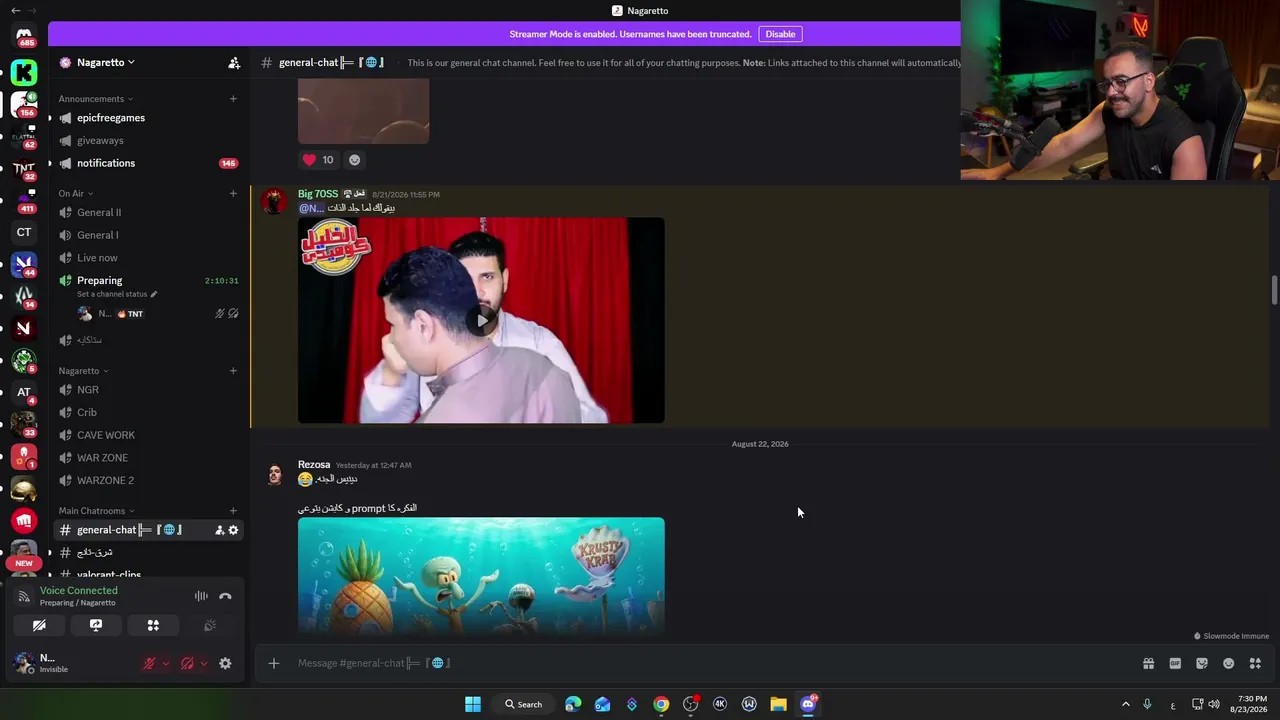Open voice connection details signal icon

click(x=24, y=597)
